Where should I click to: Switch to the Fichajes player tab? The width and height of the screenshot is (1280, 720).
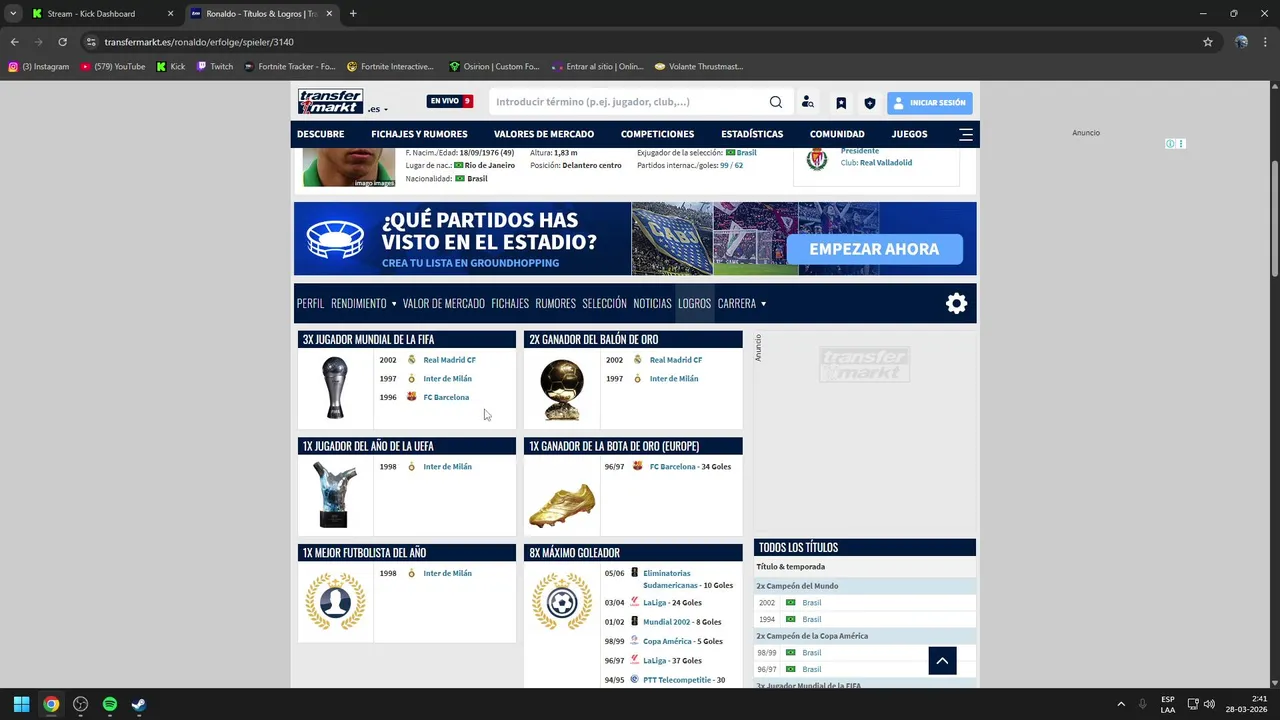(x=510, y=303)
